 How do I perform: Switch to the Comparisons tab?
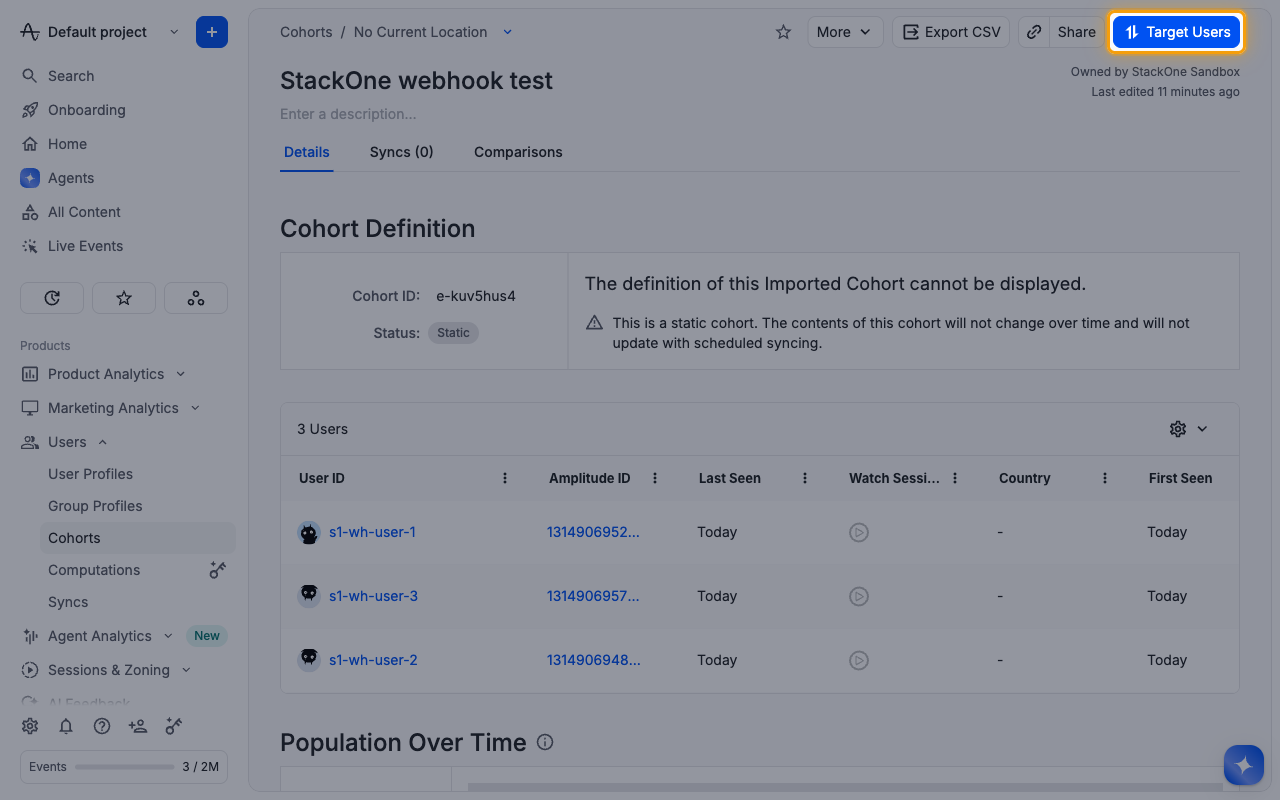click(518, 152)
